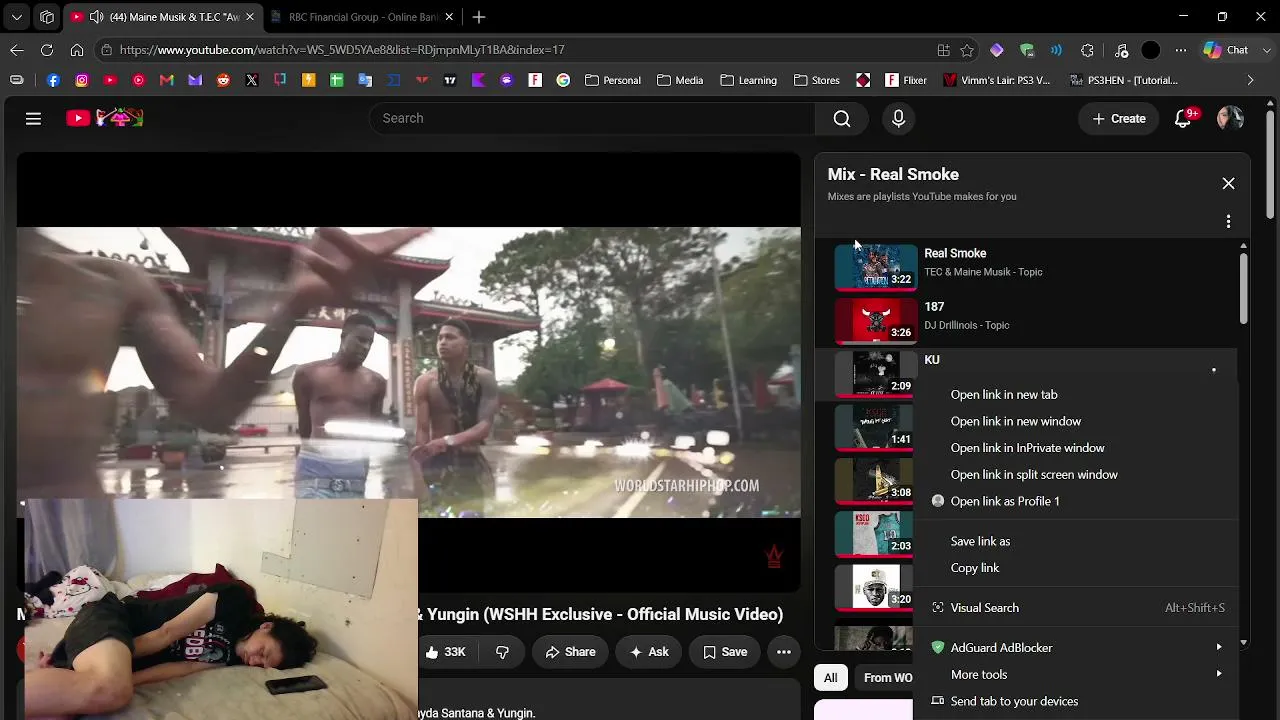Open the browser workspaces icon

[x=47, y=17]
